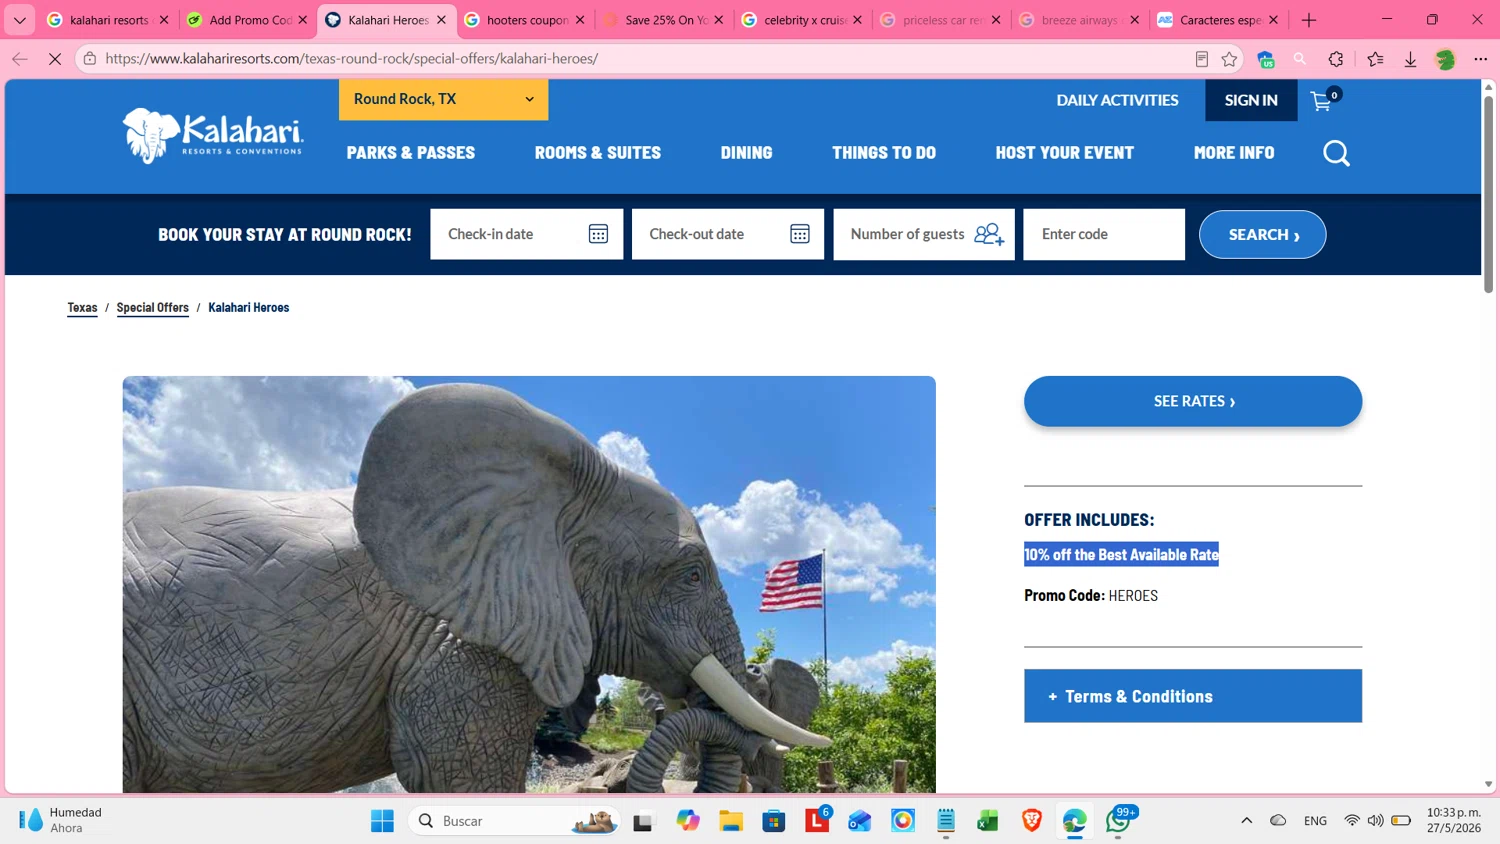Click the Sign In button
The image size is (1500, 844).
pyautogui.click(x=1251, y=100)
